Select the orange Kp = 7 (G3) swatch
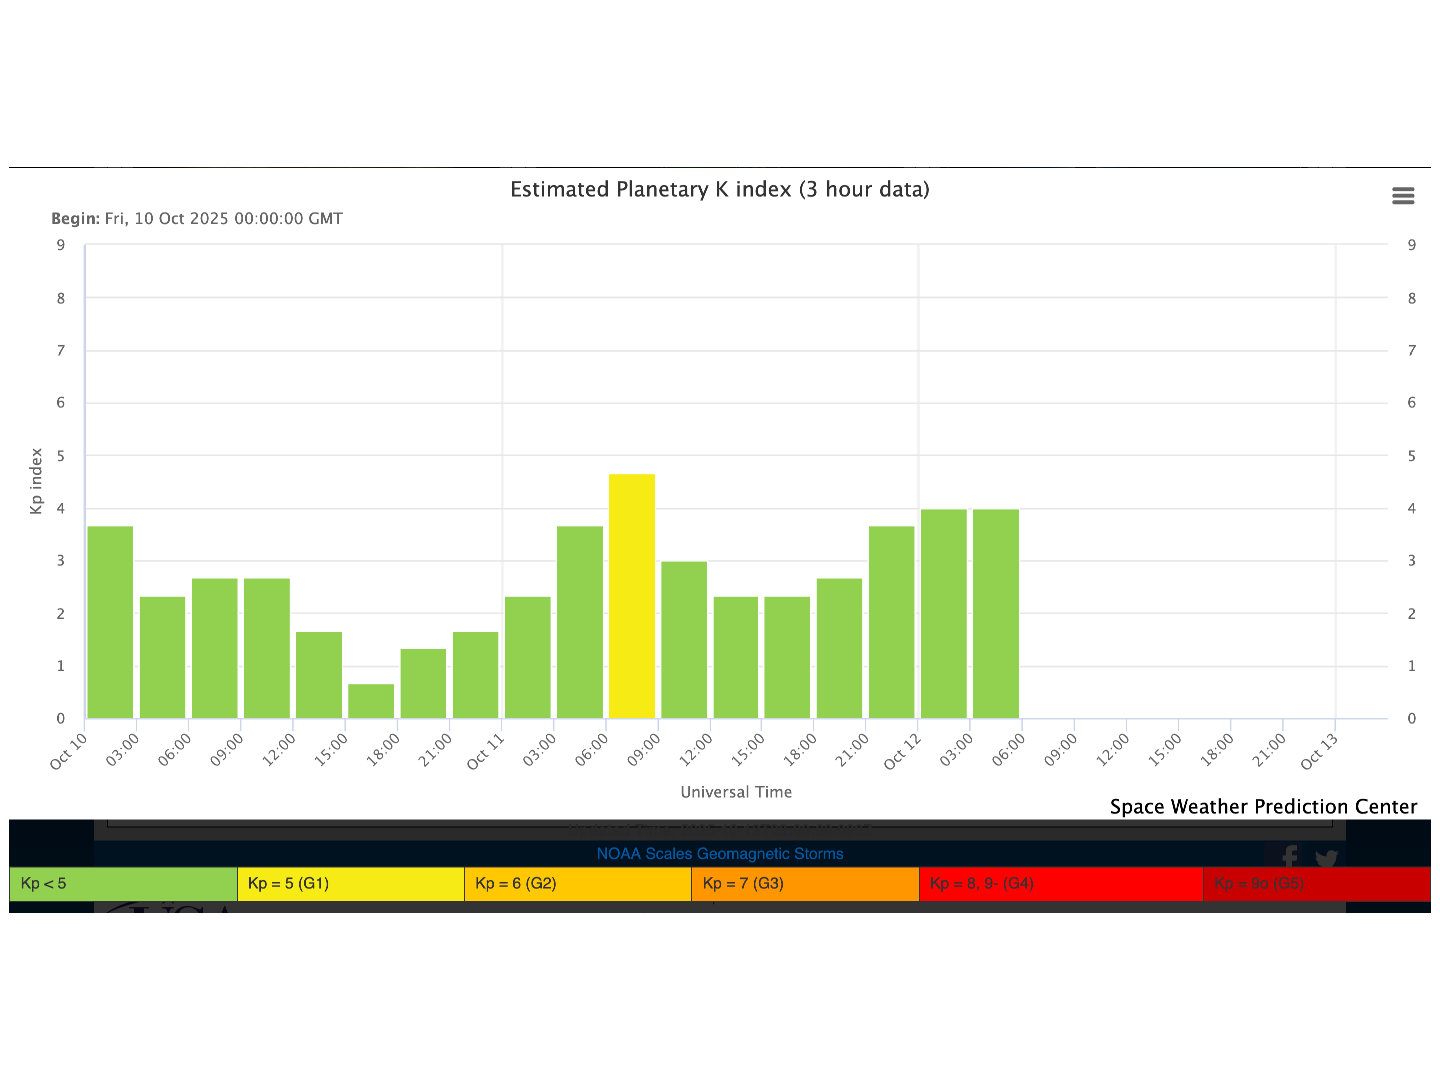Viewport: 1440px width, 1080px height. coord(804,884)
